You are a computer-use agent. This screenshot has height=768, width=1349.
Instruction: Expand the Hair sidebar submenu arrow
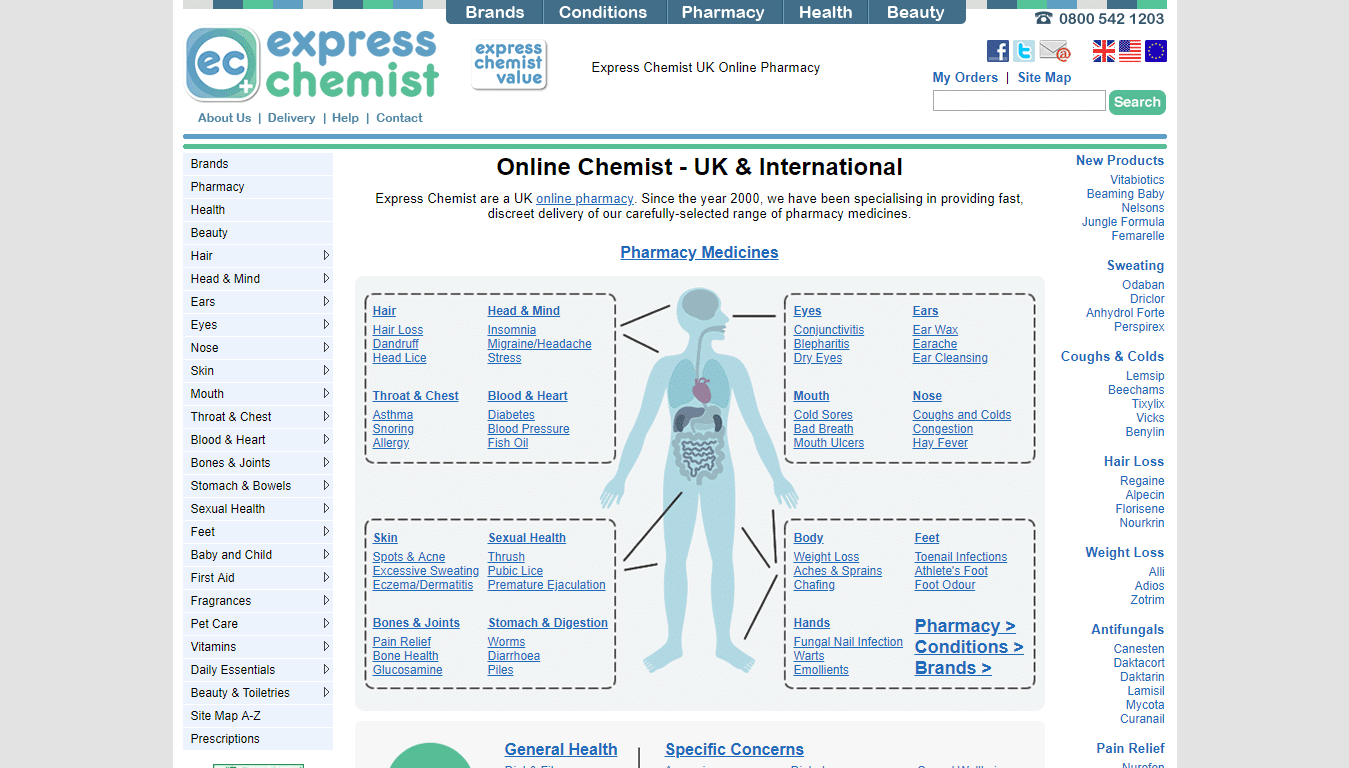[326, 255]
